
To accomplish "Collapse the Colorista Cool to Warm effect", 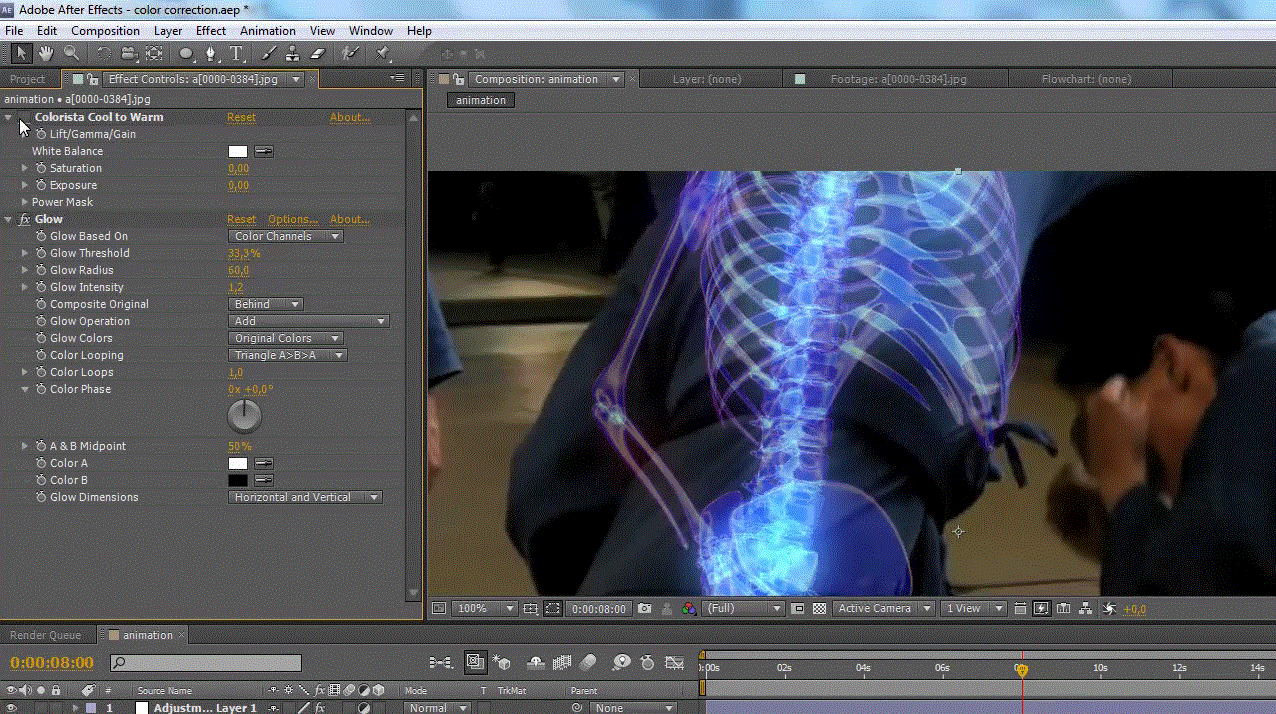I will tap(9, 117).
